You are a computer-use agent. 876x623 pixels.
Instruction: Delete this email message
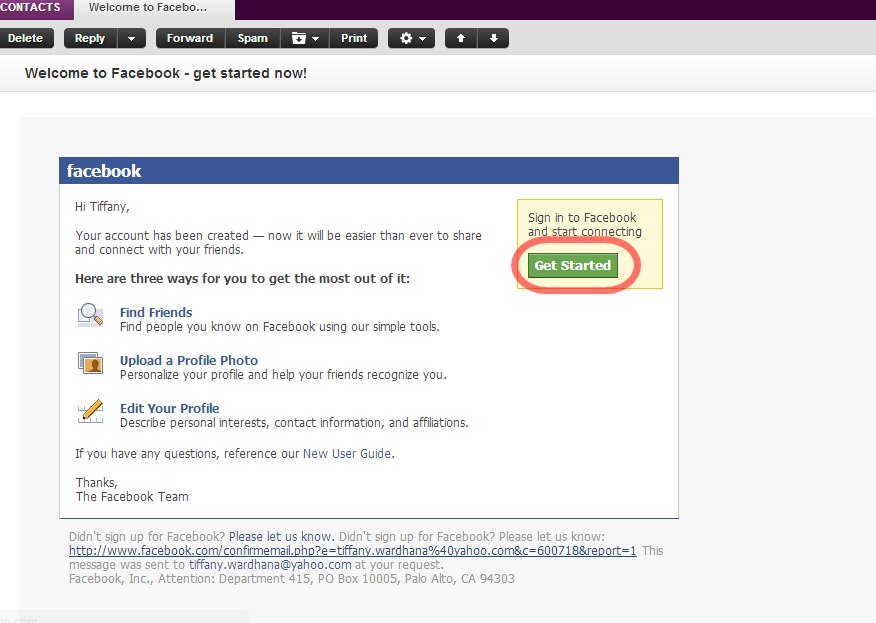(x=26, y=38)
